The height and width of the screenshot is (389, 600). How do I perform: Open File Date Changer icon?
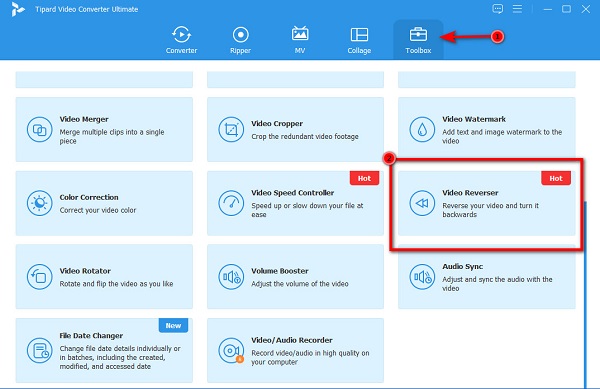(39, 350)
